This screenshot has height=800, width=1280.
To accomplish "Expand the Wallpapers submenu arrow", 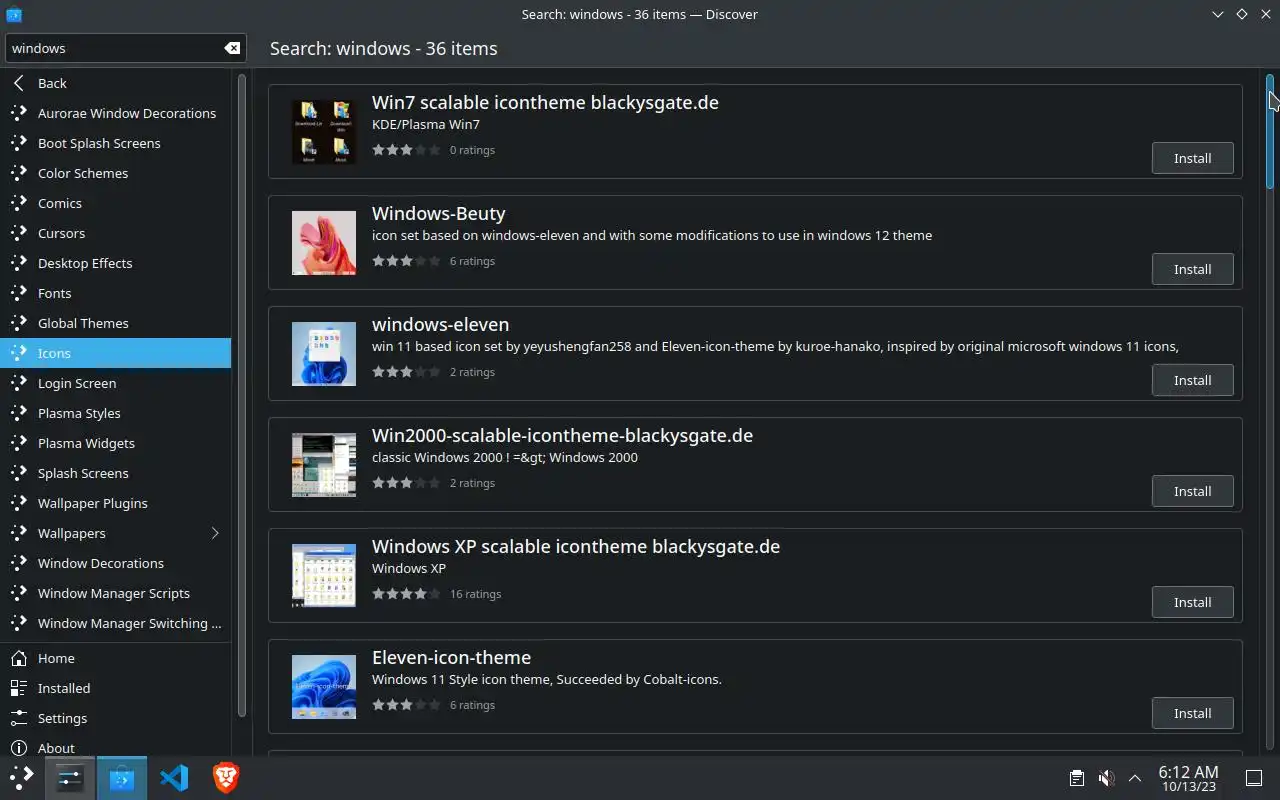I will [x=215, y=533].
